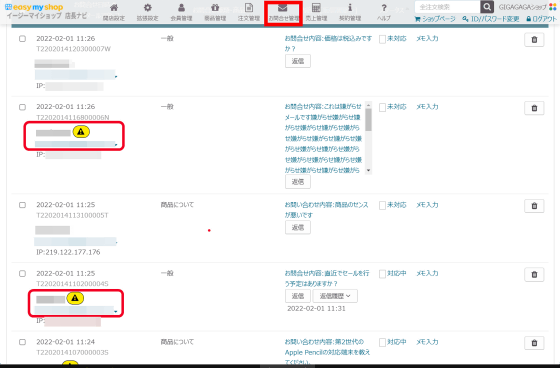Open ヘルプ question mark menu
Screen dimensions: 560x368
coord(384,12)
